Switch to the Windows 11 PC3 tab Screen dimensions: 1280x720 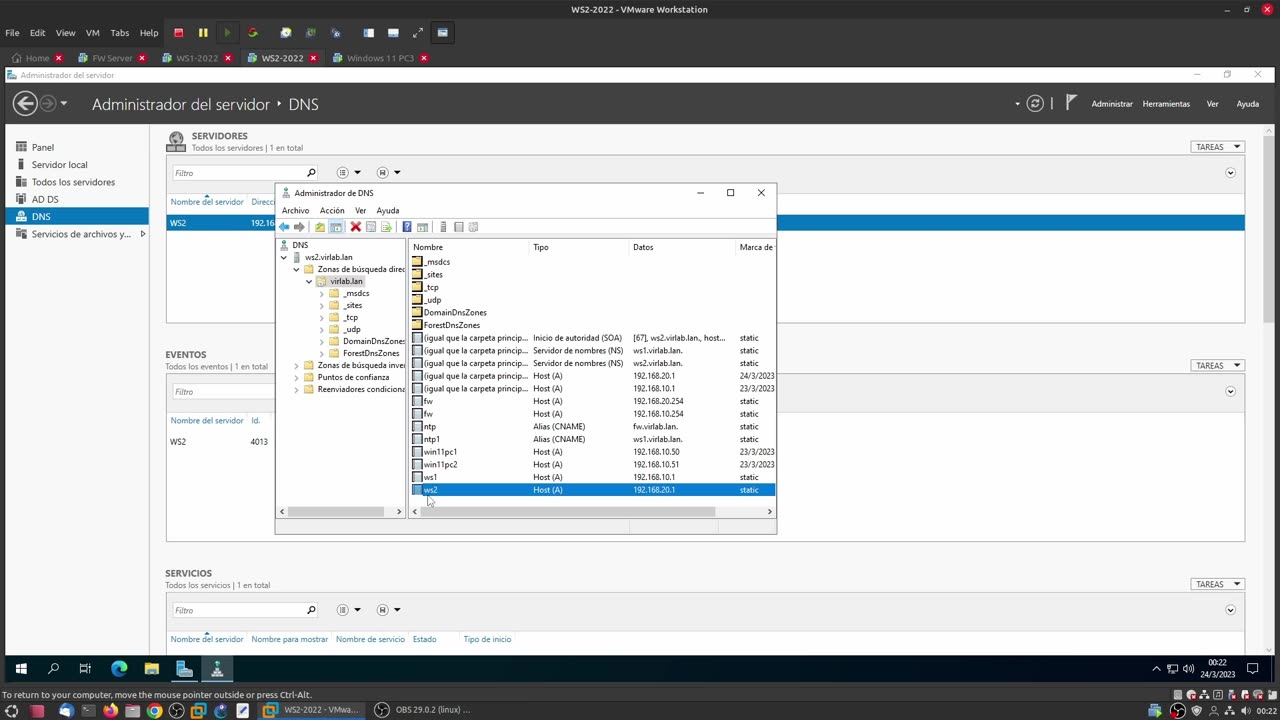coord(380,58)
